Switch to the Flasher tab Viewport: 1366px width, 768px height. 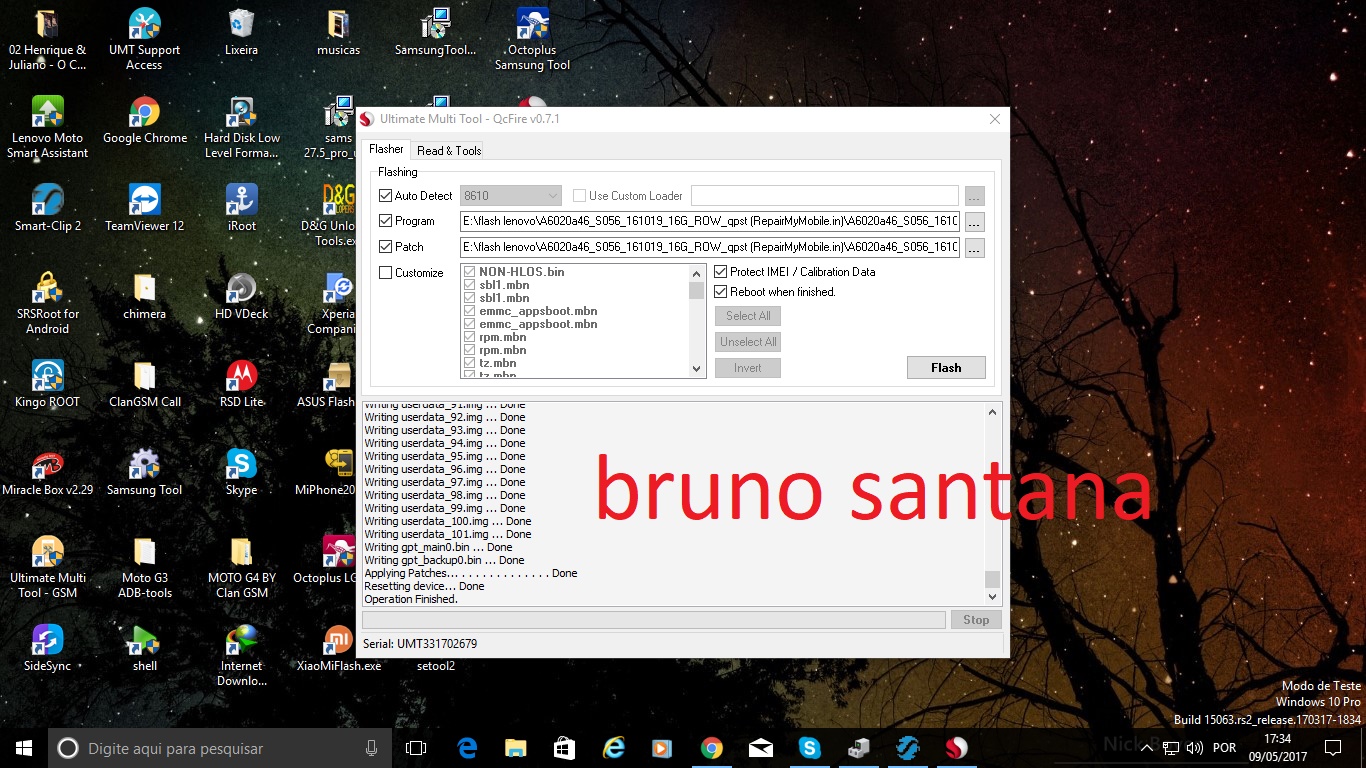[x=387, y=149]
